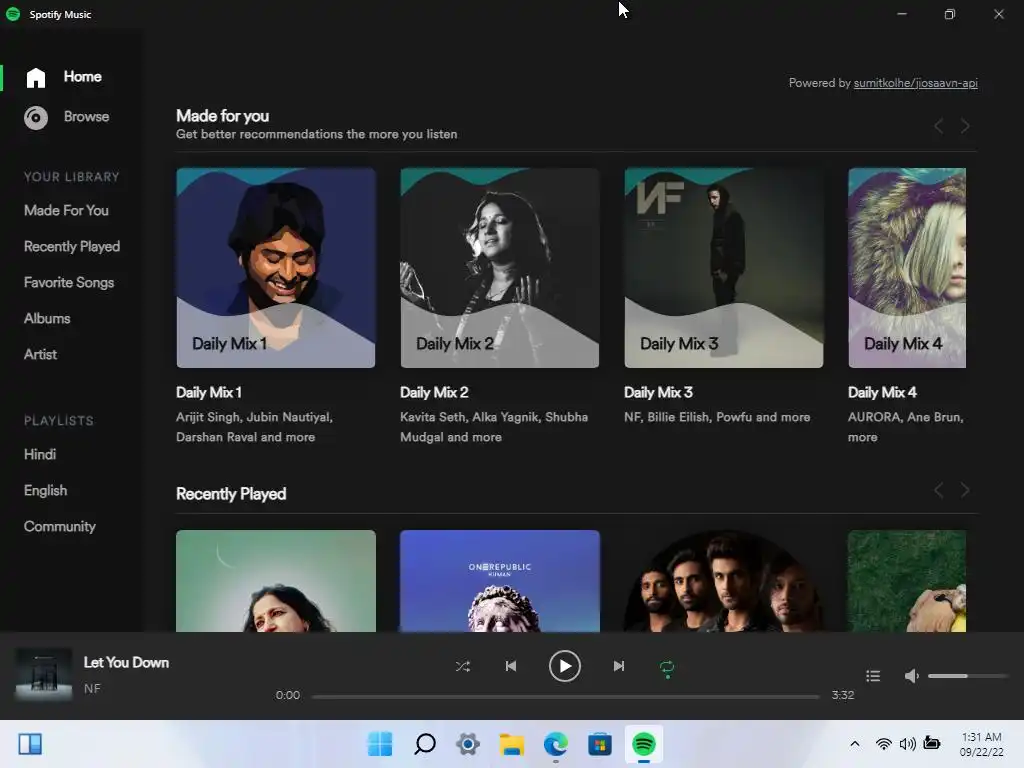Viewport: 1024px width, 768px height.
Task: Click the Daily Mix 3 title text
Action: [658, 392]
